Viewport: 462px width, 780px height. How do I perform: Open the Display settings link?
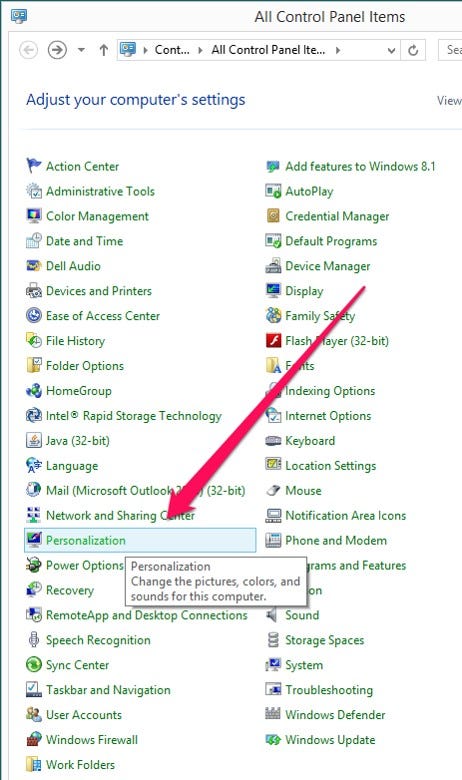304,291
